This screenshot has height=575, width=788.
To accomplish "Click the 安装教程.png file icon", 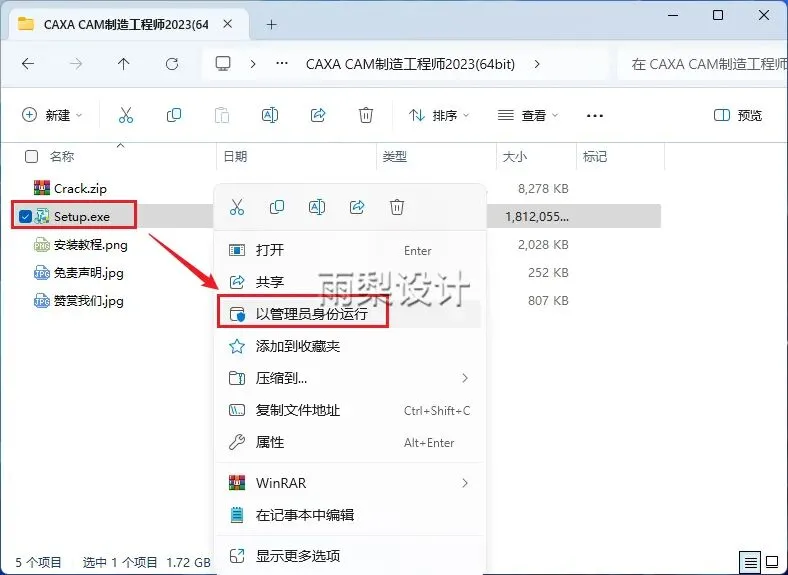I will 42,245.
